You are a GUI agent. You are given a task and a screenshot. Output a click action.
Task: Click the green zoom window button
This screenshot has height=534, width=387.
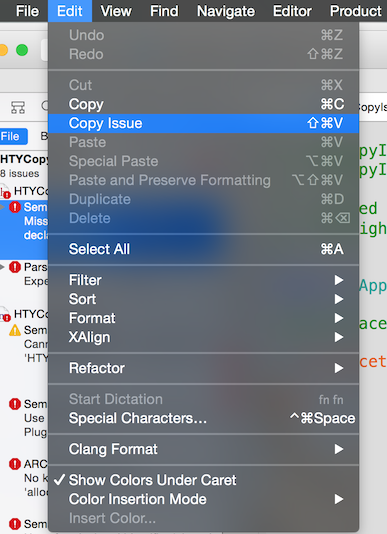[22, 50]
